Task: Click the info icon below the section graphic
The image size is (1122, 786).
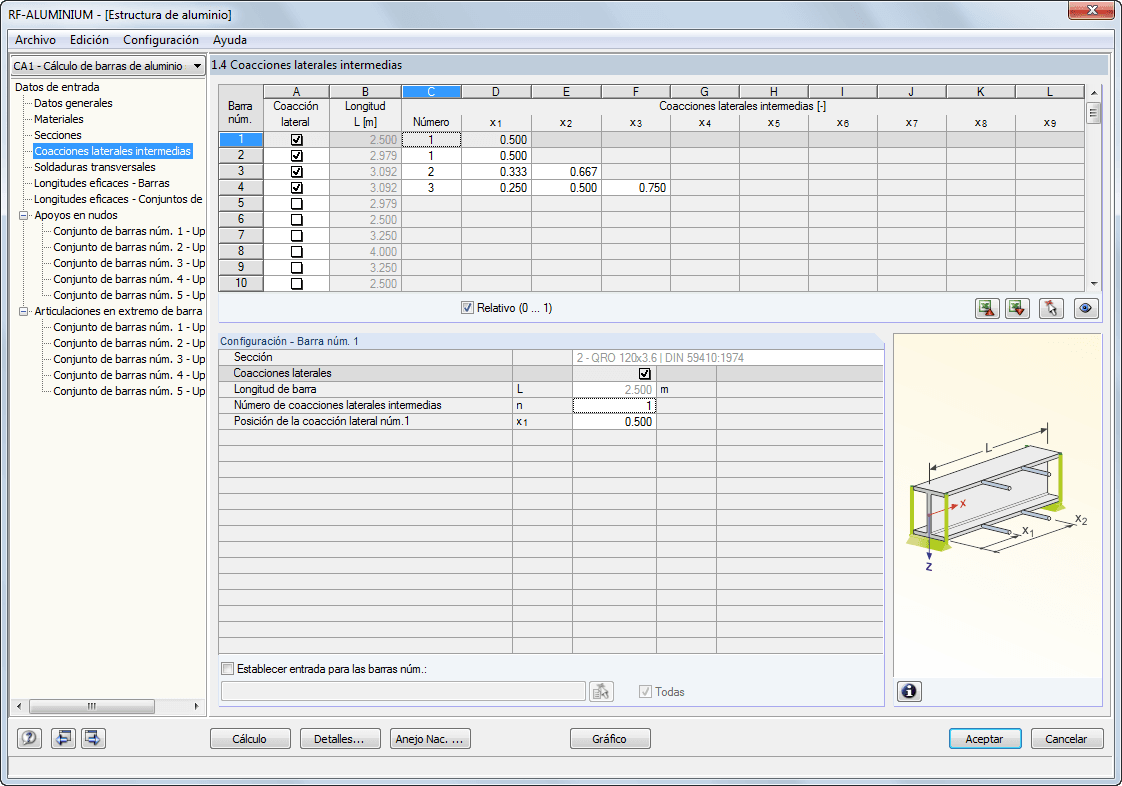Action: coord(909,692)
